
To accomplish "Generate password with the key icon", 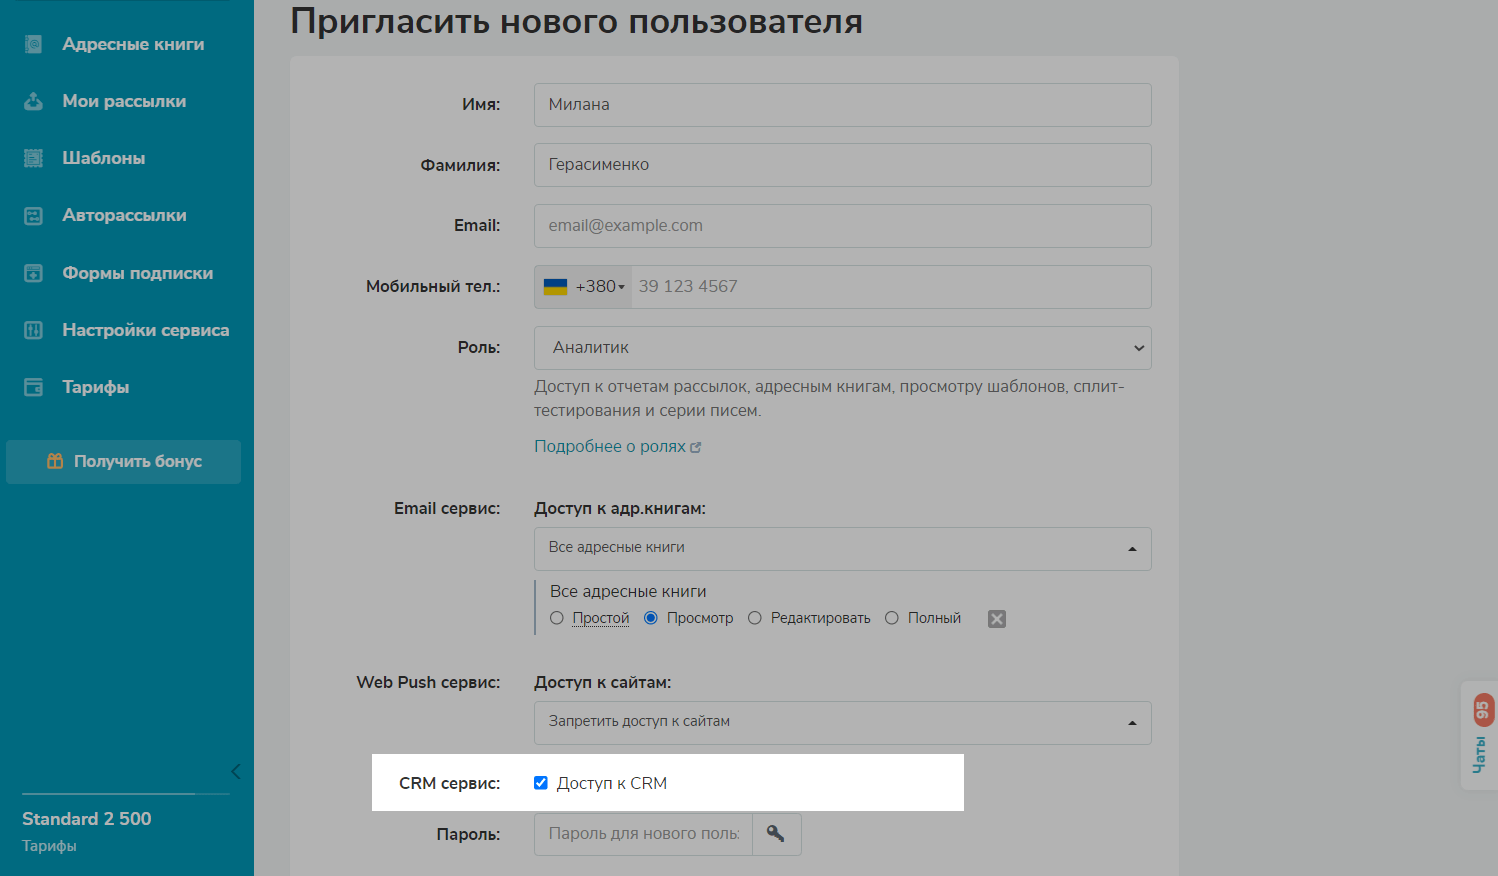I will [x=775, y=834].
